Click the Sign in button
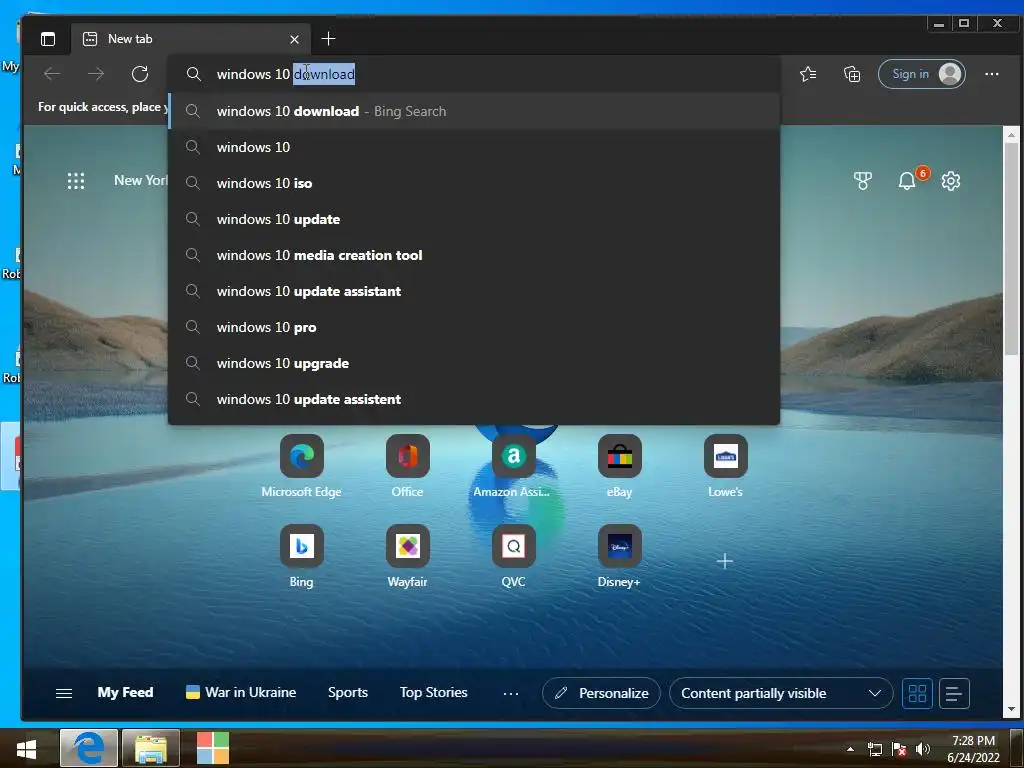1024x768 pixels. pyautogui.click(x=921, y=74)
